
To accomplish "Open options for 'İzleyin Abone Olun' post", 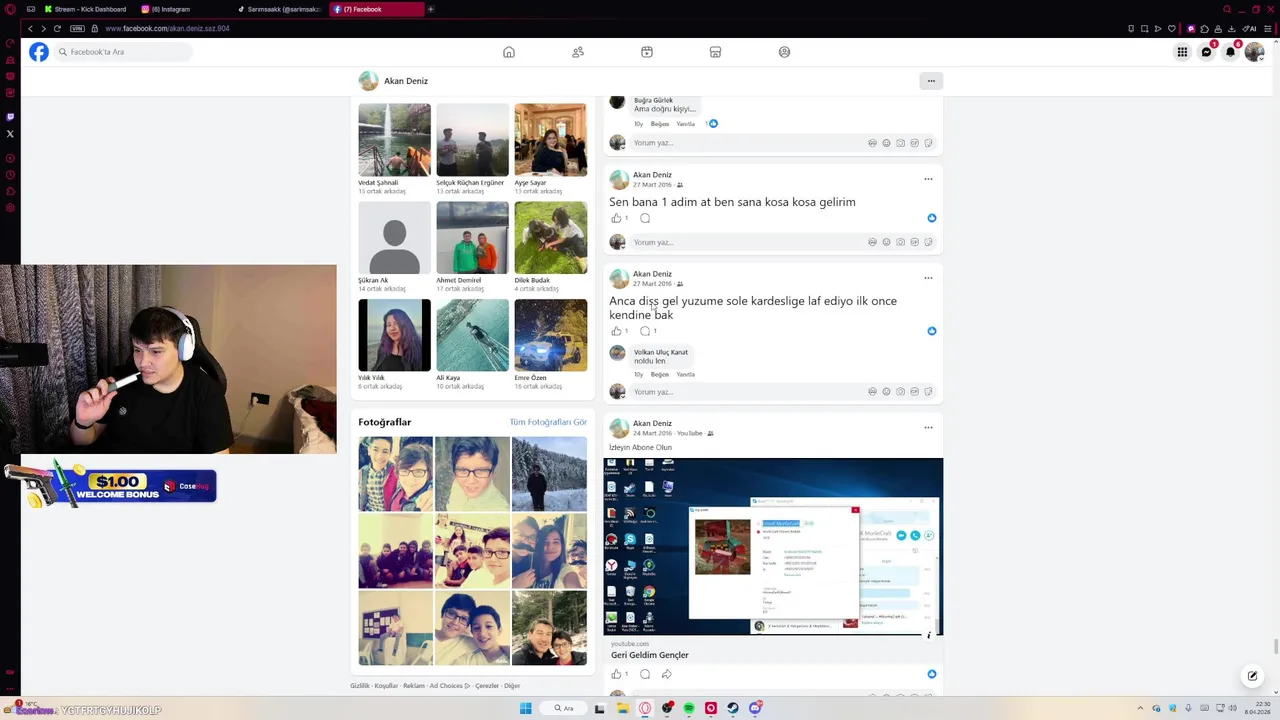I will [928, 428].
